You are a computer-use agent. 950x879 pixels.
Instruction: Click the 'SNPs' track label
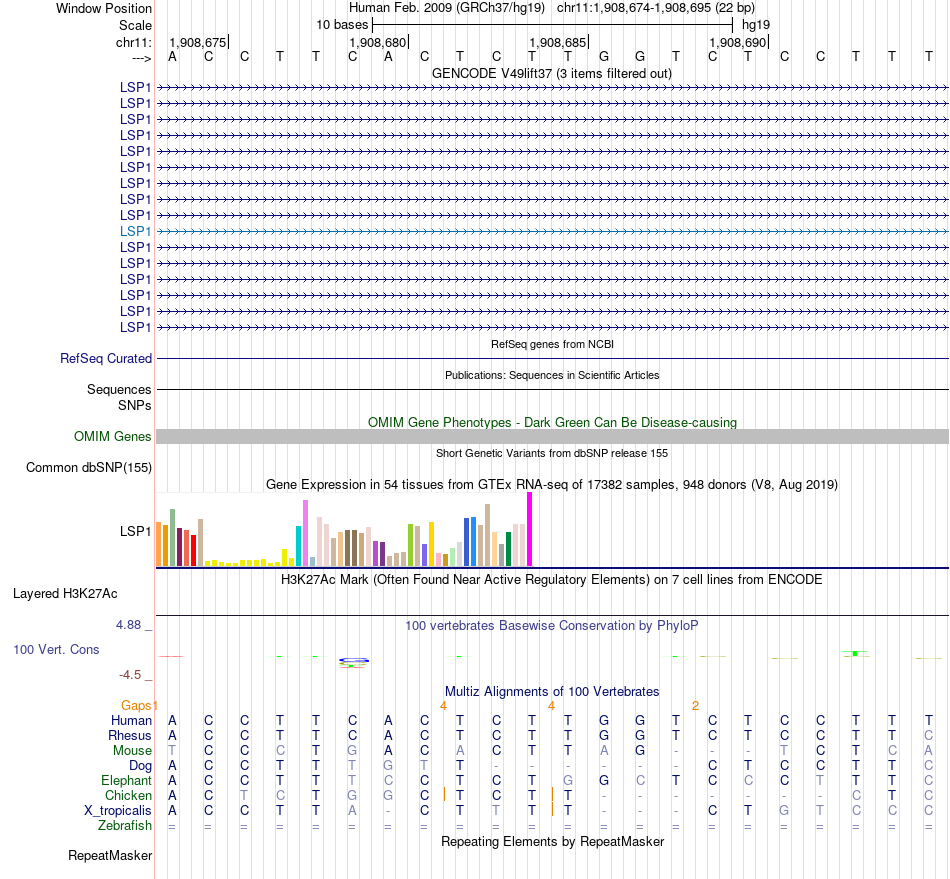click(135, 405)
